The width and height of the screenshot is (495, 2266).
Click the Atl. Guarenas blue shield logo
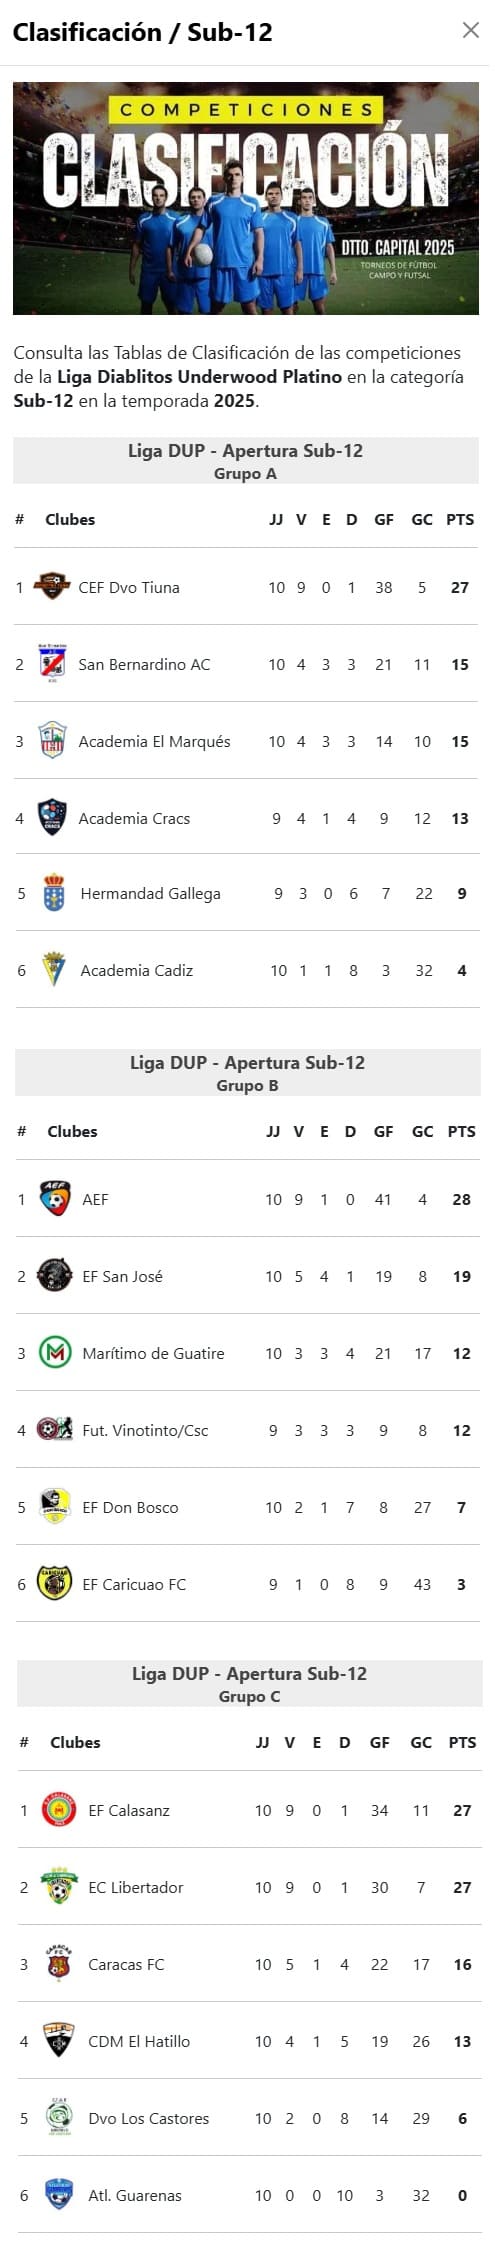tap(60, 2195)
